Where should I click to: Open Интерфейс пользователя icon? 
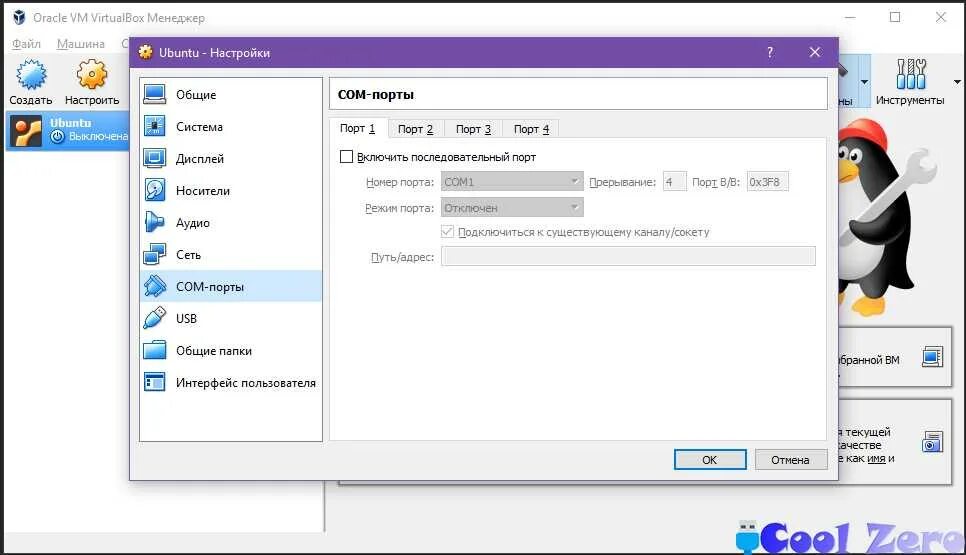coord(155,383)
